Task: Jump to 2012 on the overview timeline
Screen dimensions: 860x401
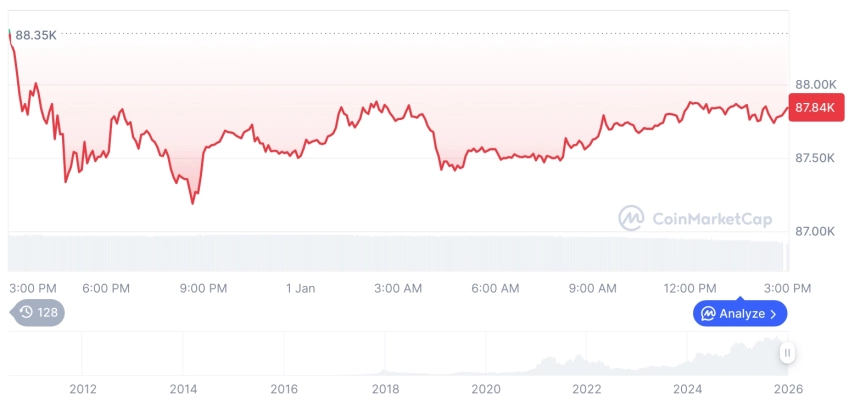Action: tap(82, 388)
